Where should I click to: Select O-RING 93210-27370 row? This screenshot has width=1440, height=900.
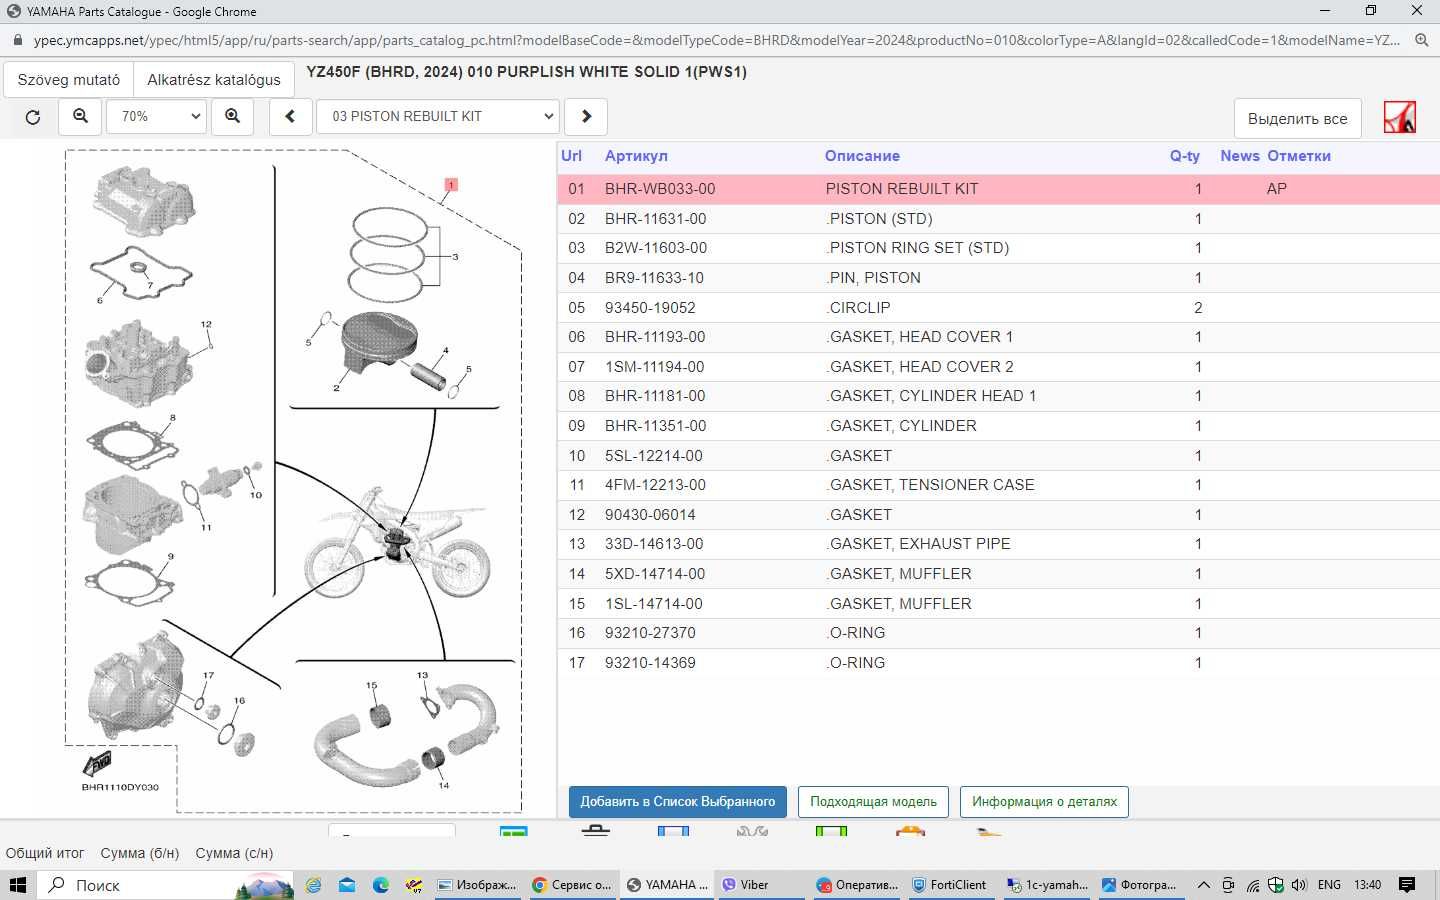coord(998,633)
